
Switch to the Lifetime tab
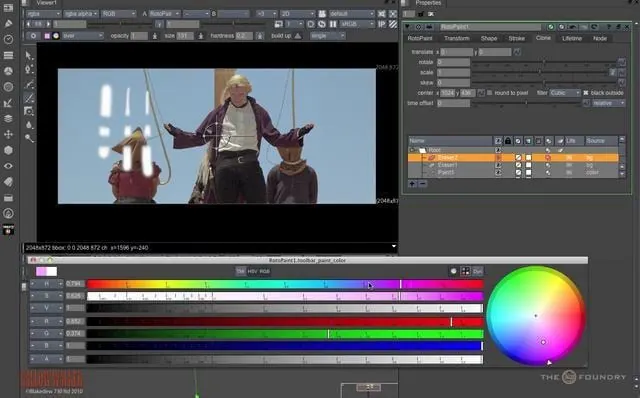[x=571, y=38]
